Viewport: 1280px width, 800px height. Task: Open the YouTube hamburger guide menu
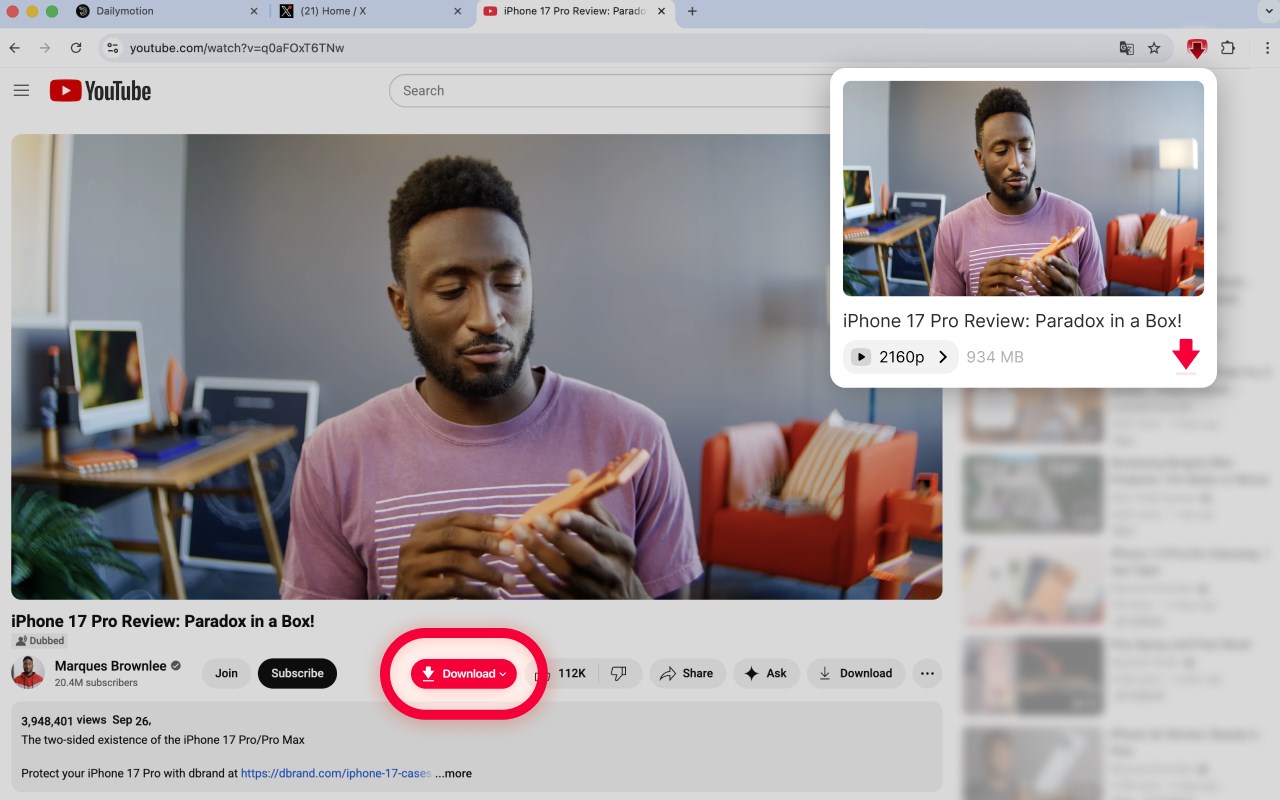pos(21,91)
